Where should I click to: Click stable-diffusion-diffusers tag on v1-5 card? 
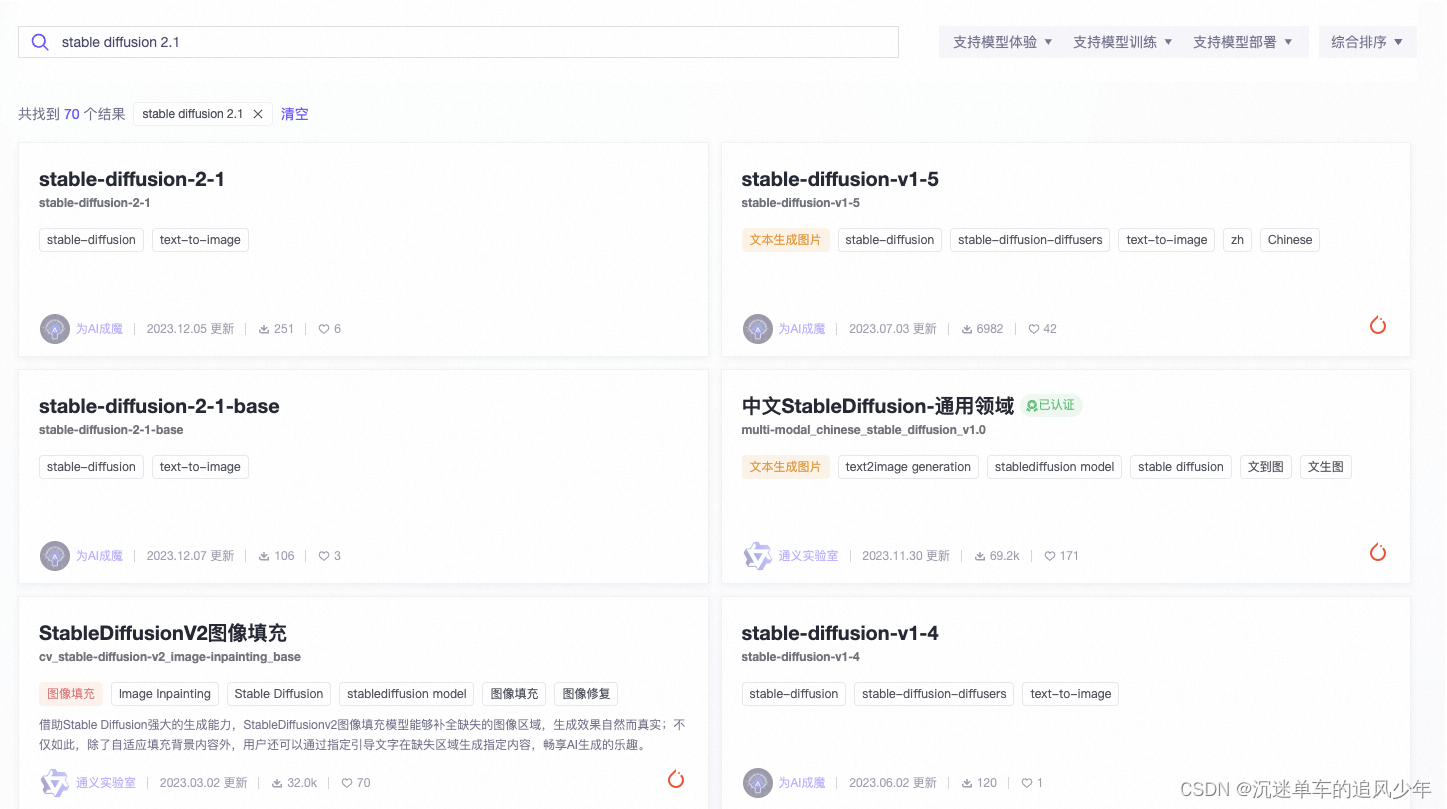(x=1030, y=240)
